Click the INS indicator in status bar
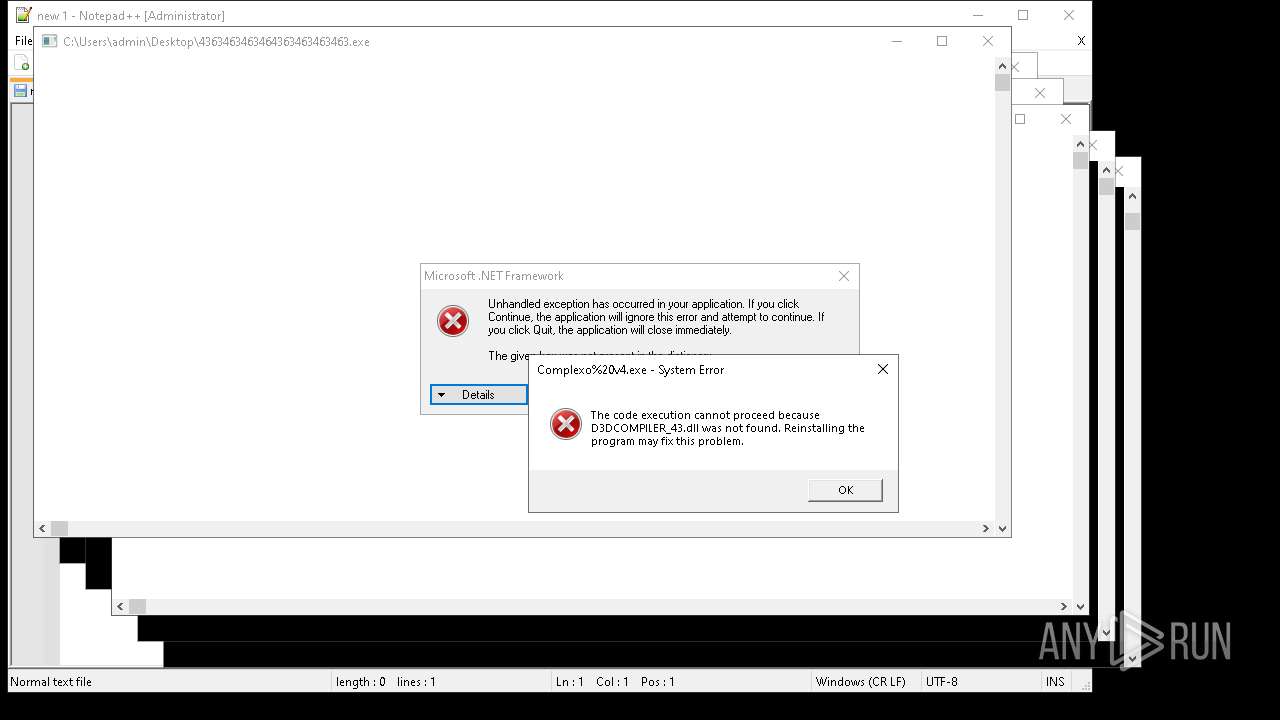This screenshot has width=1280, height=720. (1055, 682)
